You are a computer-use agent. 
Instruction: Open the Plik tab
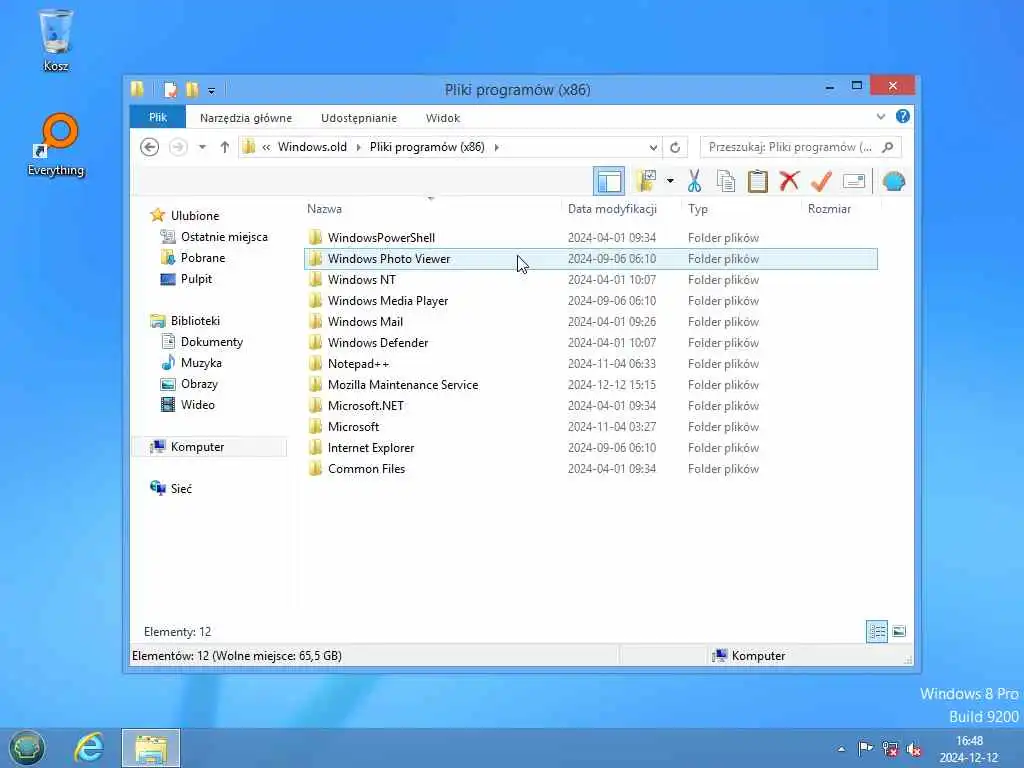coord(157,118)
